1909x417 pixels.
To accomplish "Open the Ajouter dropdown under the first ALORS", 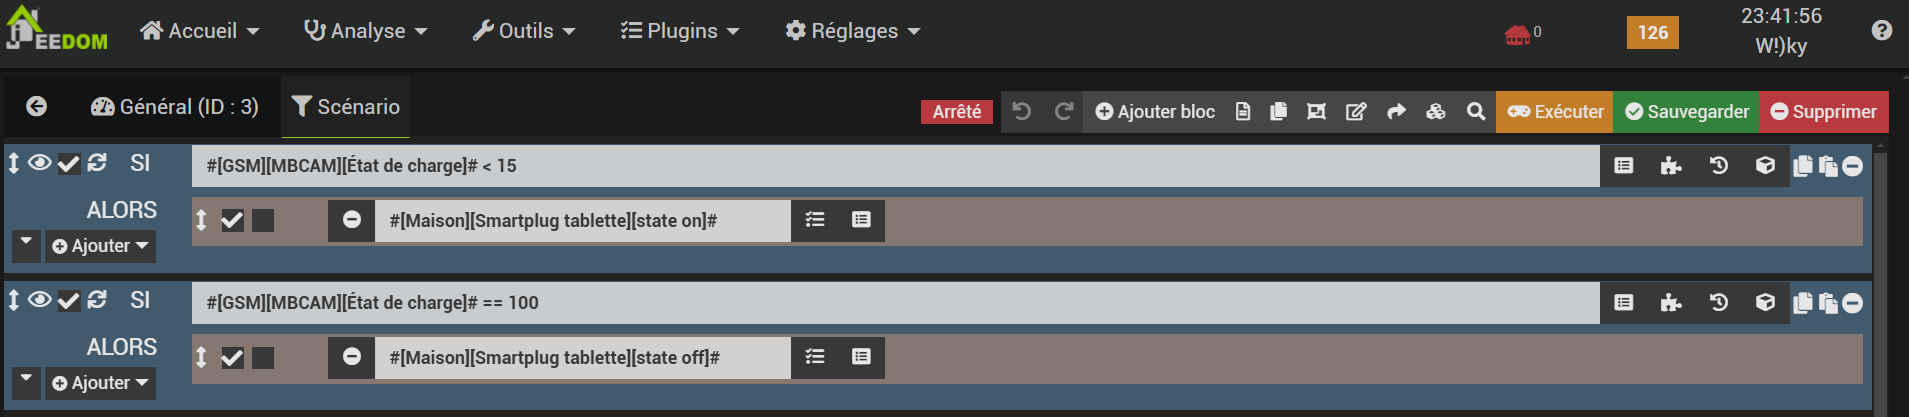I will 100,246.
